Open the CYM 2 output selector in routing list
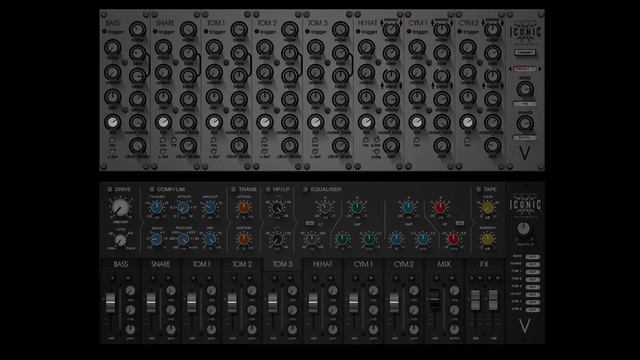 (x=533, y=309)
